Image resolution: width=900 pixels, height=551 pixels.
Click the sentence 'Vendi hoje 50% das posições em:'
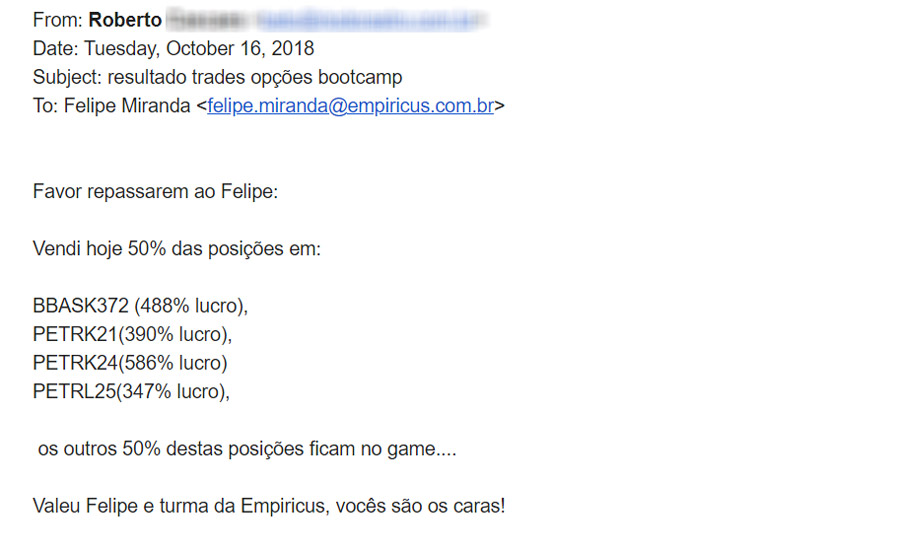click(x=177, y=248)
